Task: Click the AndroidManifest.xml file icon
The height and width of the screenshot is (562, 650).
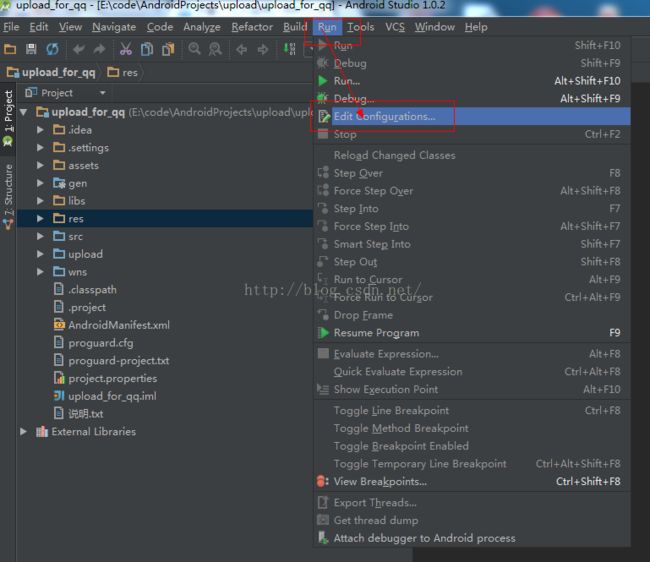Action: click(59, 325)
